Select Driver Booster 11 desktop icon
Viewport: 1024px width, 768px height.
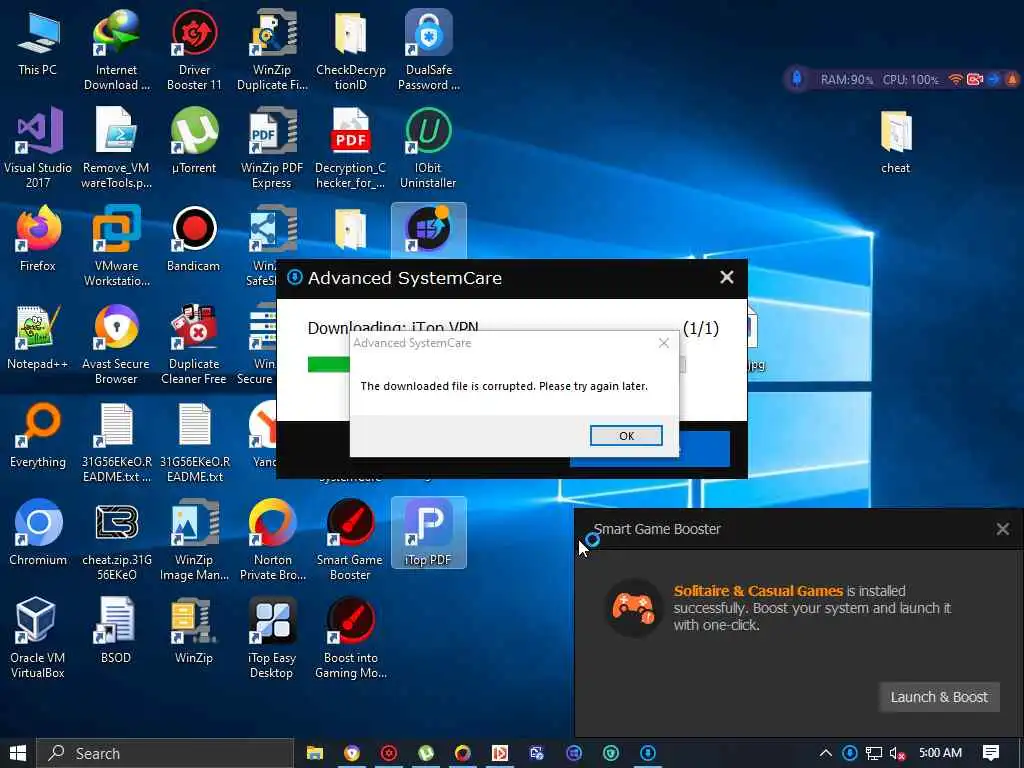click(194, 50)
